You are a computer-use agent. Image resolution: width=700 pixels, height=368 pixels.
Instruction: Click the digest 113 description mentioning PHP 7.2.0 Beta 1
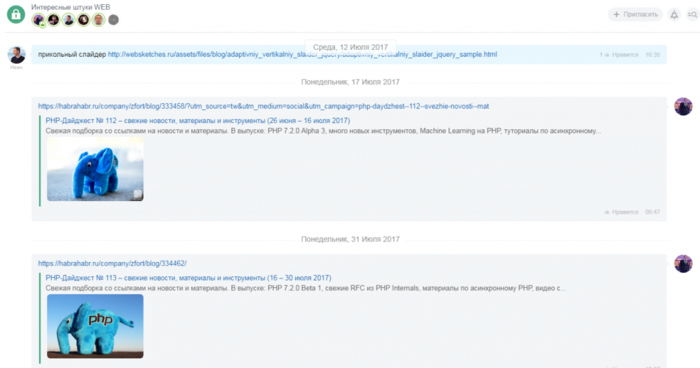point(306,288)
